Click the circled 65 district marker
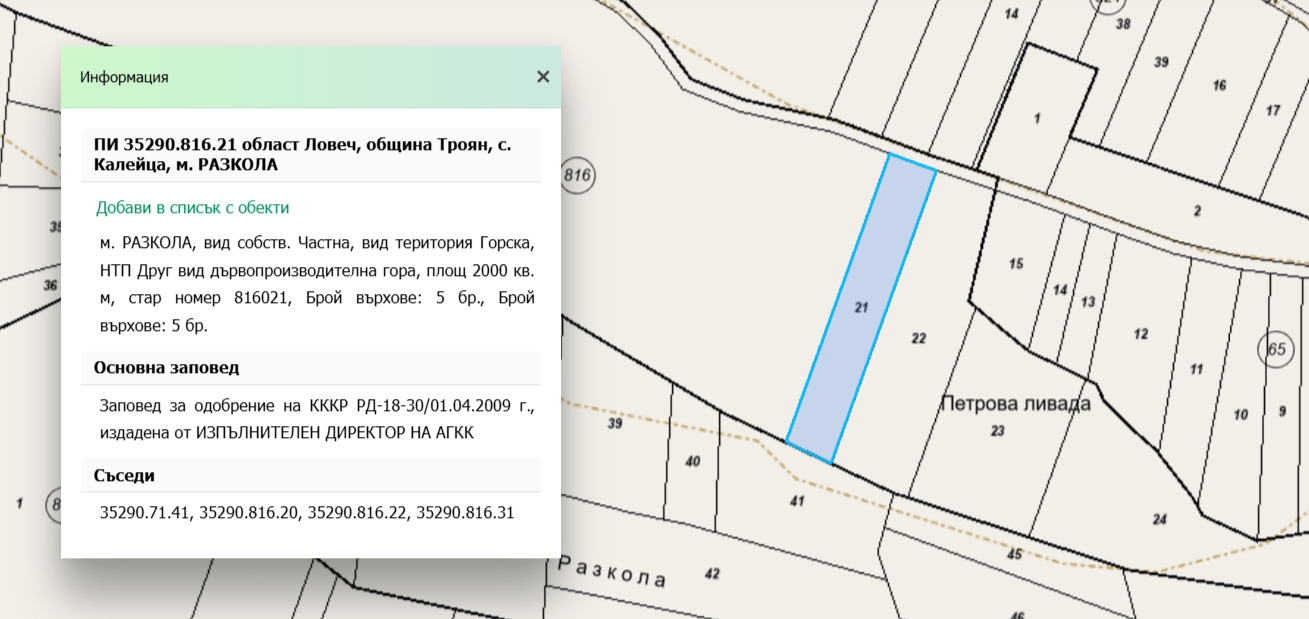Image resolution: width=1309 pixels, height=619 pixels. point(1276,350)
